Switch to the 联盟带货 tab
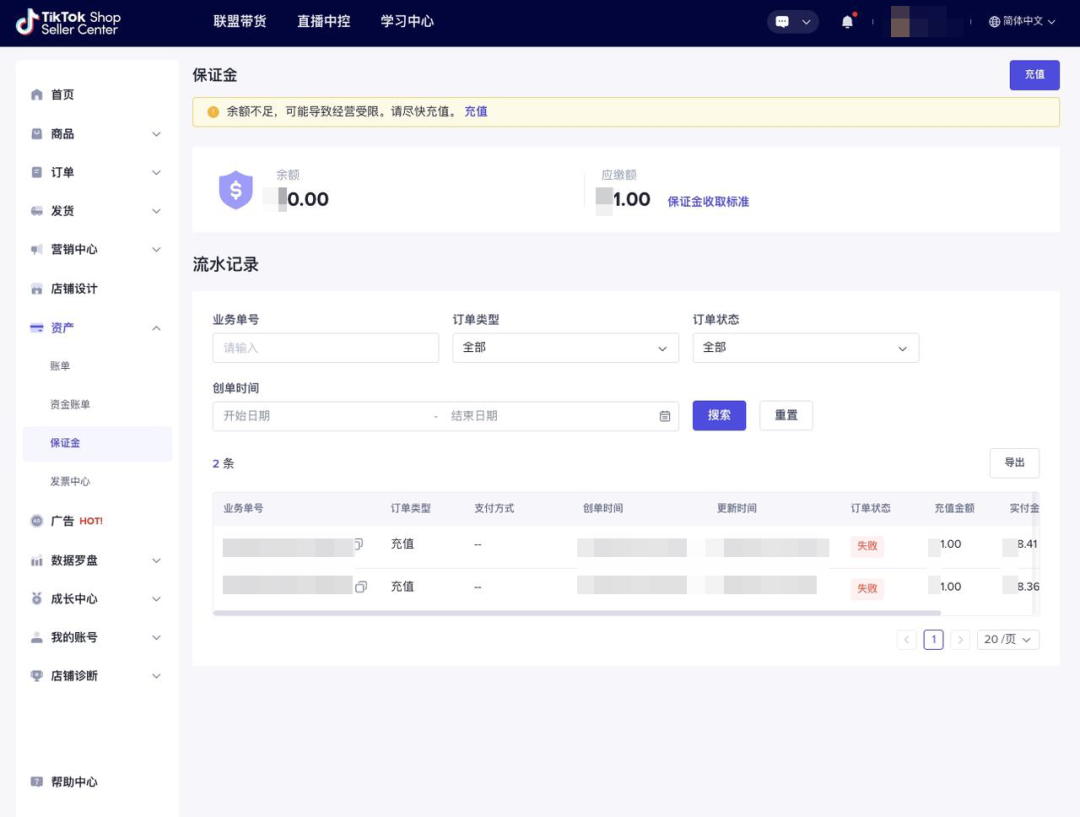Viewport: 1080px width, 817px height. coord(241,20)
